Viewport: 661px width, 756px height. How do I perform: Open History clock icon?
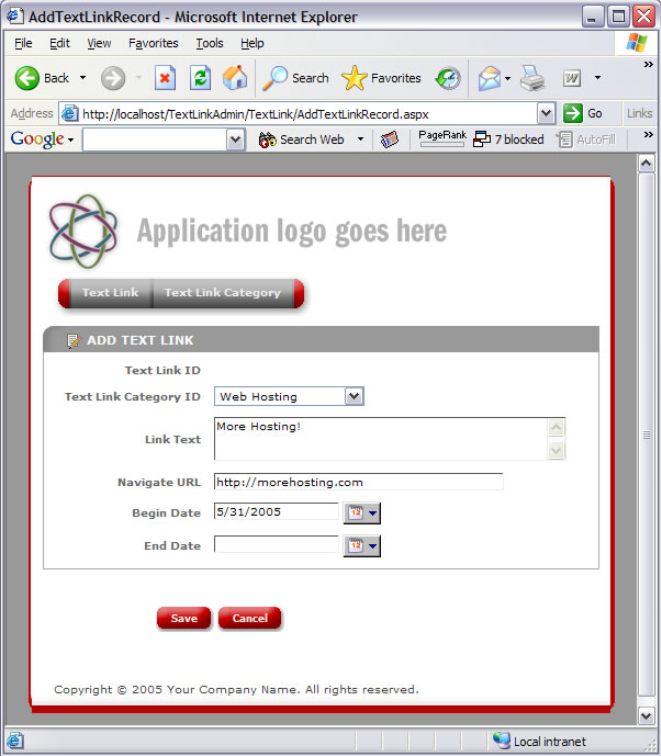[448, 78]
